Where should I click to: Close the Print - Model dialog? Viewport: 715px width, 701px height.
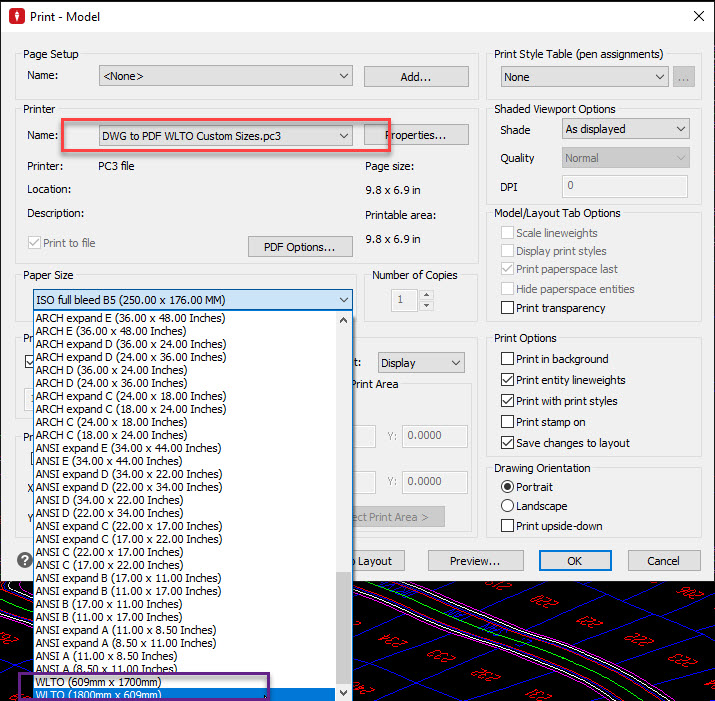(696, 16)
